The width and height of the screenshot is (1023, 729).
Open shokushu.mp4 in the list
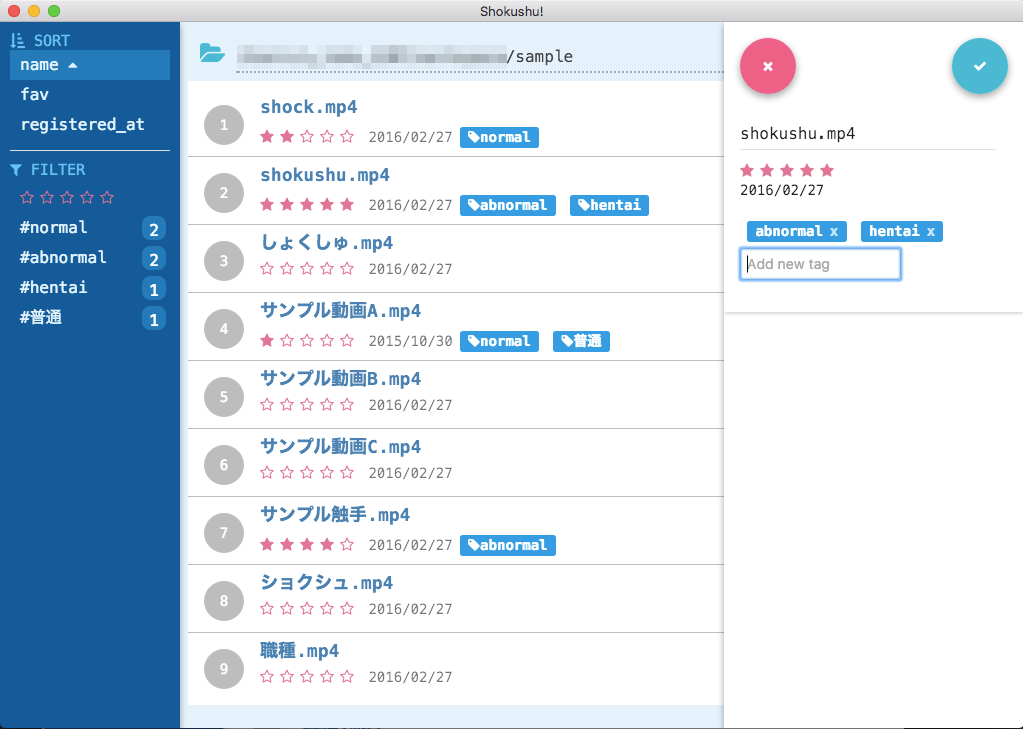pos(325,175)
